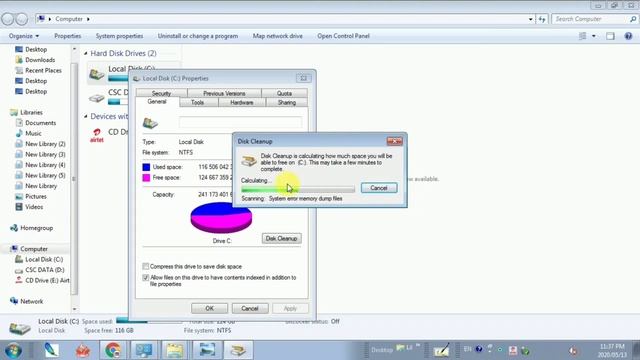Open the Security tab

pyautogui.click(x=161, y=93)
